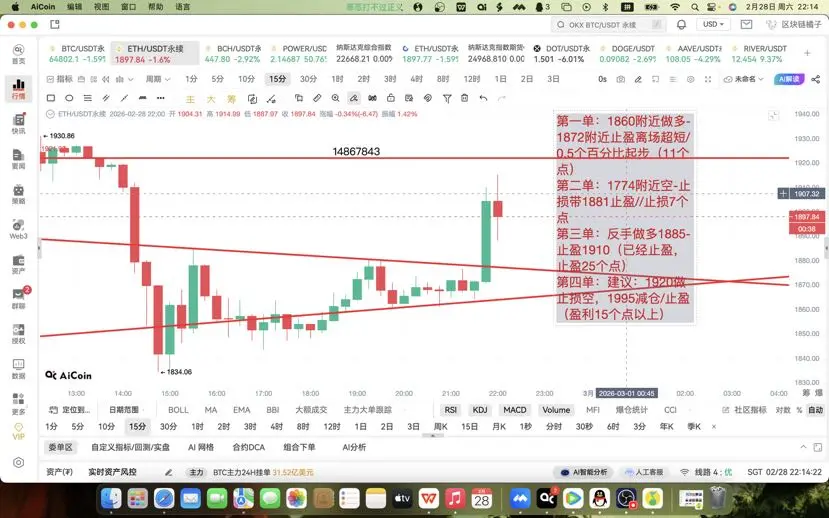Viewport: 829px width, 518px height.
Task: Click the pencil edit icon in chart toolbar
Action: [x=638, y=79]
